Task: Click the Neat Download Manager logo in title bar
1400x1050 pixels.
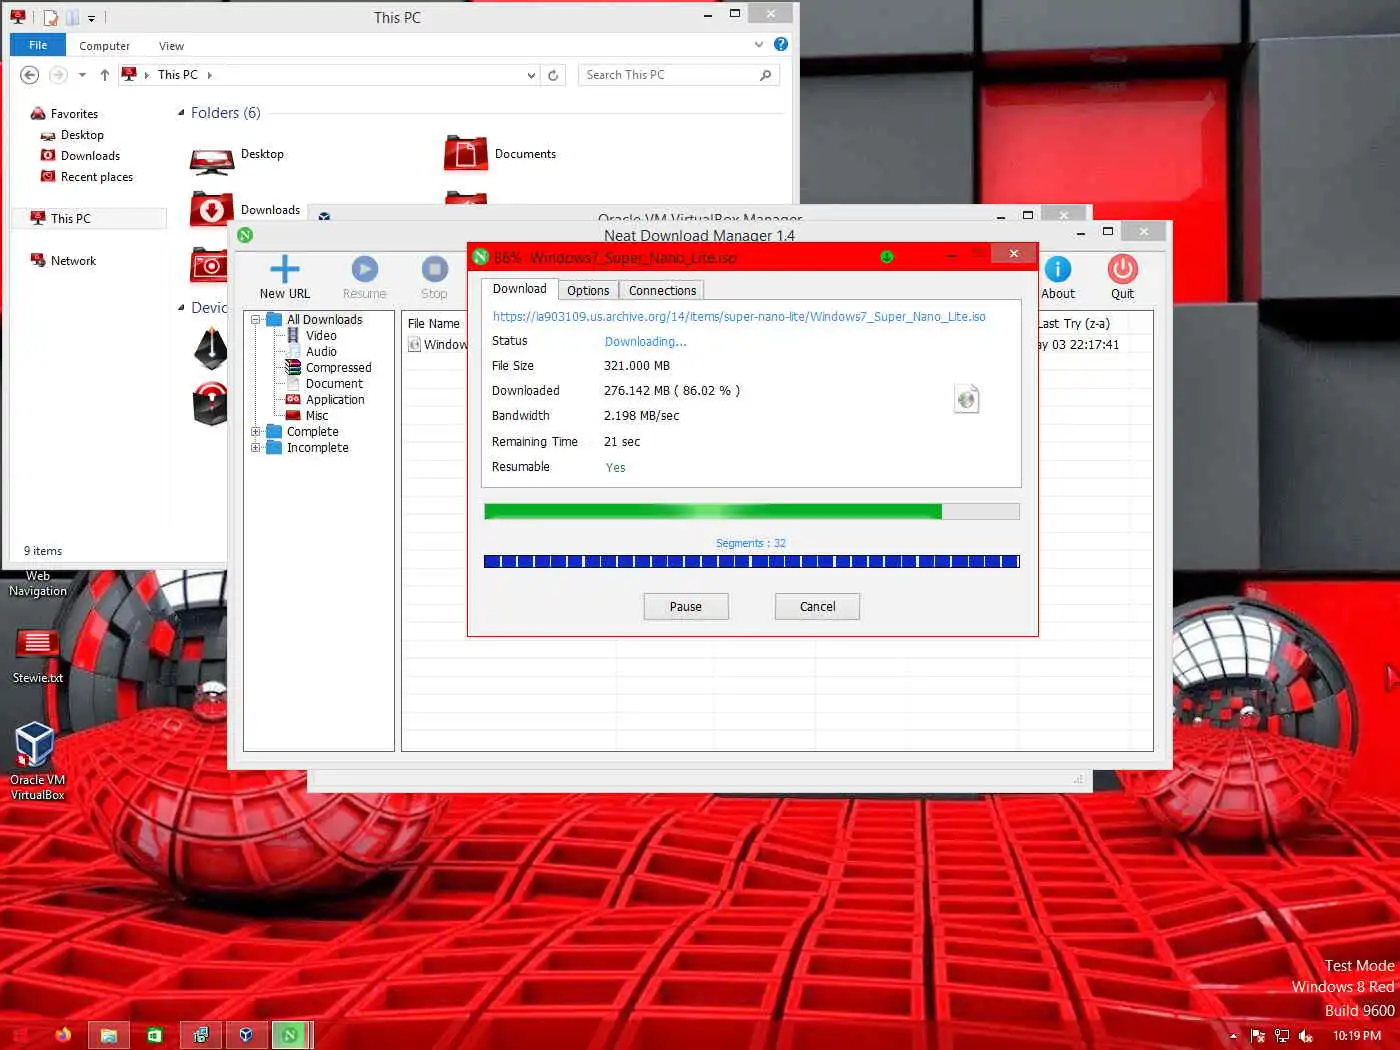Action: [245, 235]
